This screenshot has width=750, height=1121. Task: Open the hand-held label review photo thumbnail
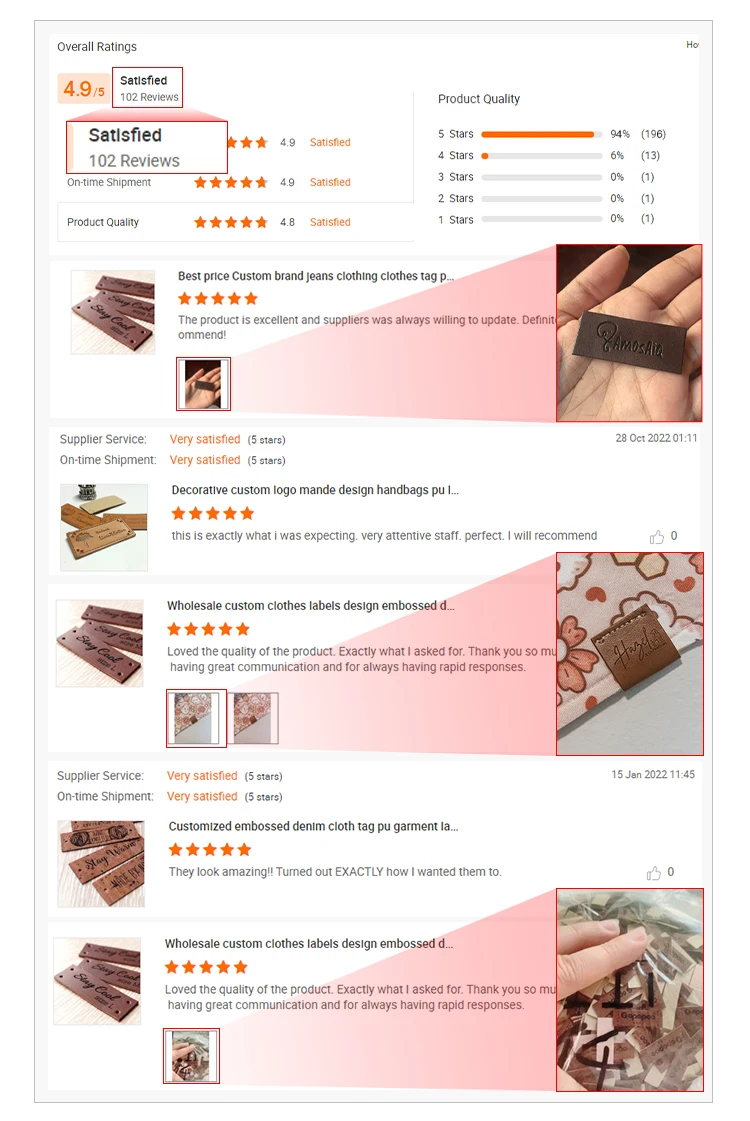click(x=204, y=384)
